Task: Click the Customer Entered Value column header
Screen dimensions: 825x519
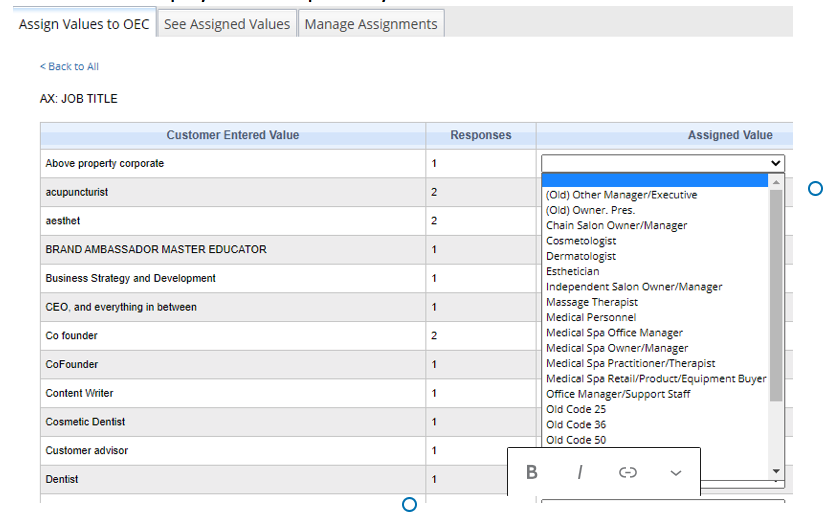Action: 232,135
